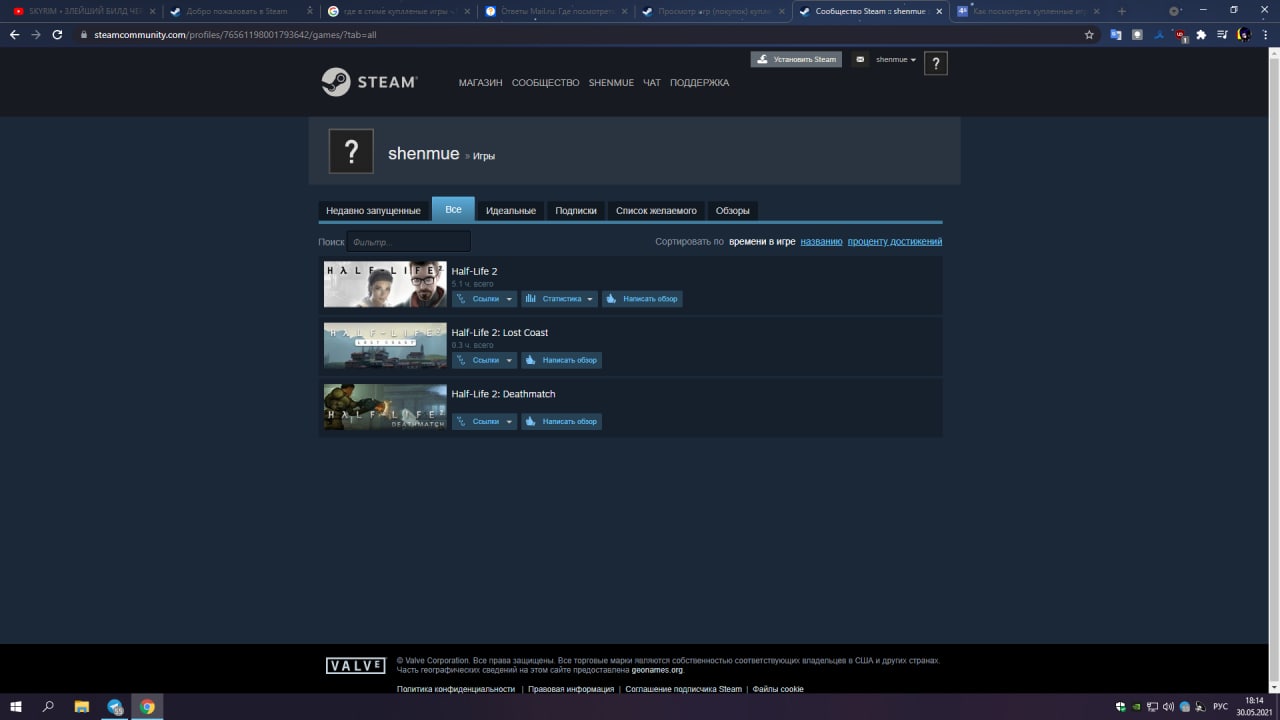
Task: Open Ссылки dropdown for Lost Coast
Action: click(484, 360)
